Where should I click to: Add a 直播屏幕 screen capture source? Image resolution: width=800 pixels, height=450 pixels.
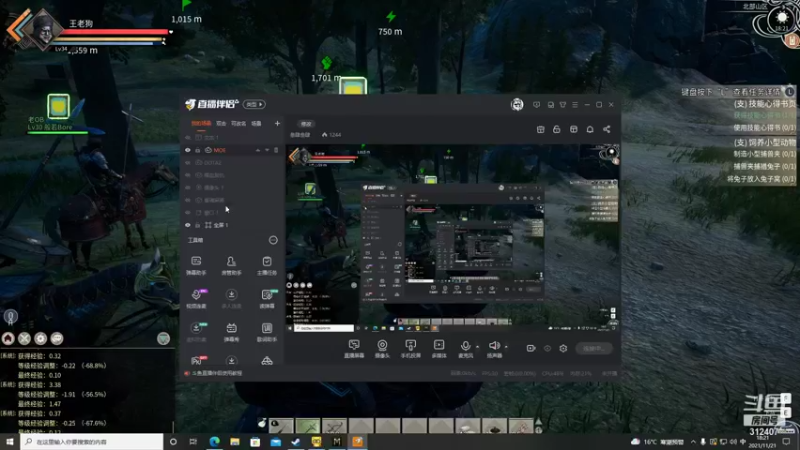[354, 349]
